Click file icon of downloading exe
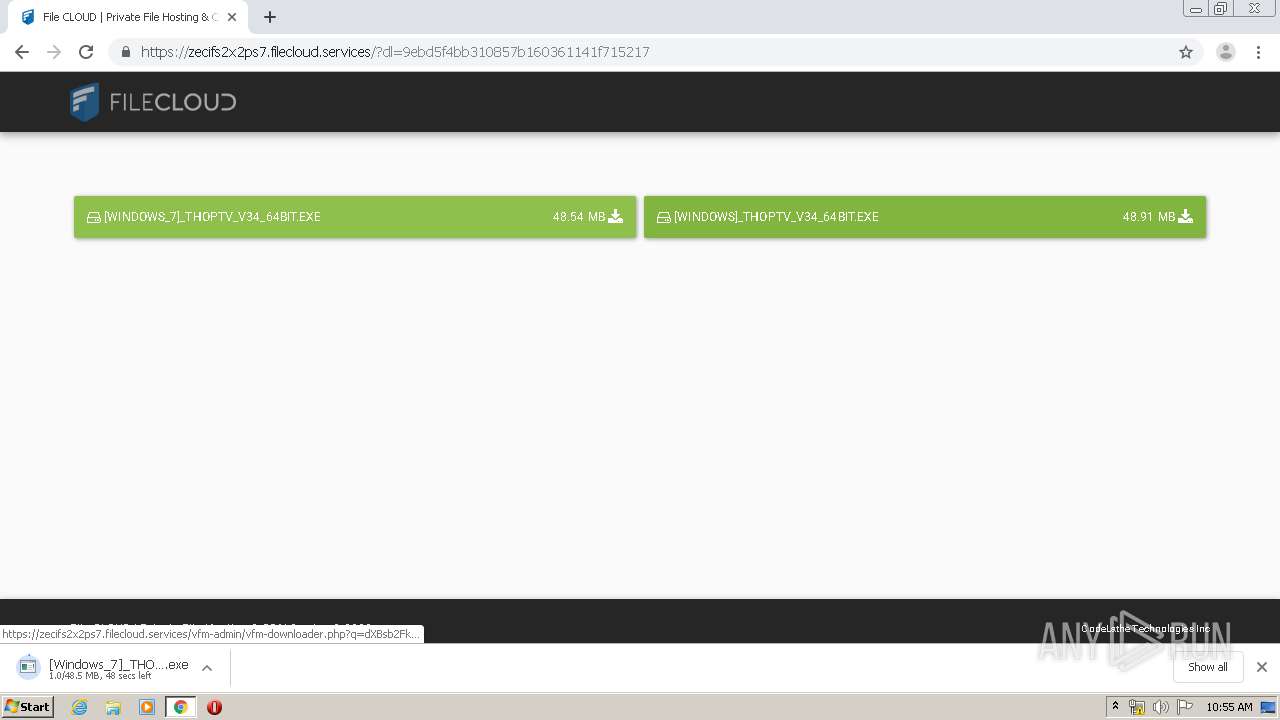The image size is (1280, 720). (x=28, y=667)
